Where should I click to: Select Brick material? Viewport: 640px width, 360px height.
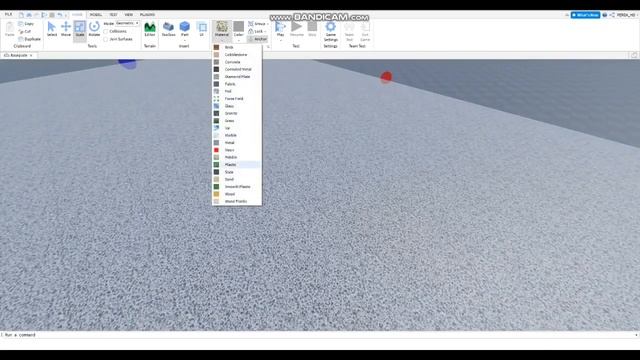(237, 47)
